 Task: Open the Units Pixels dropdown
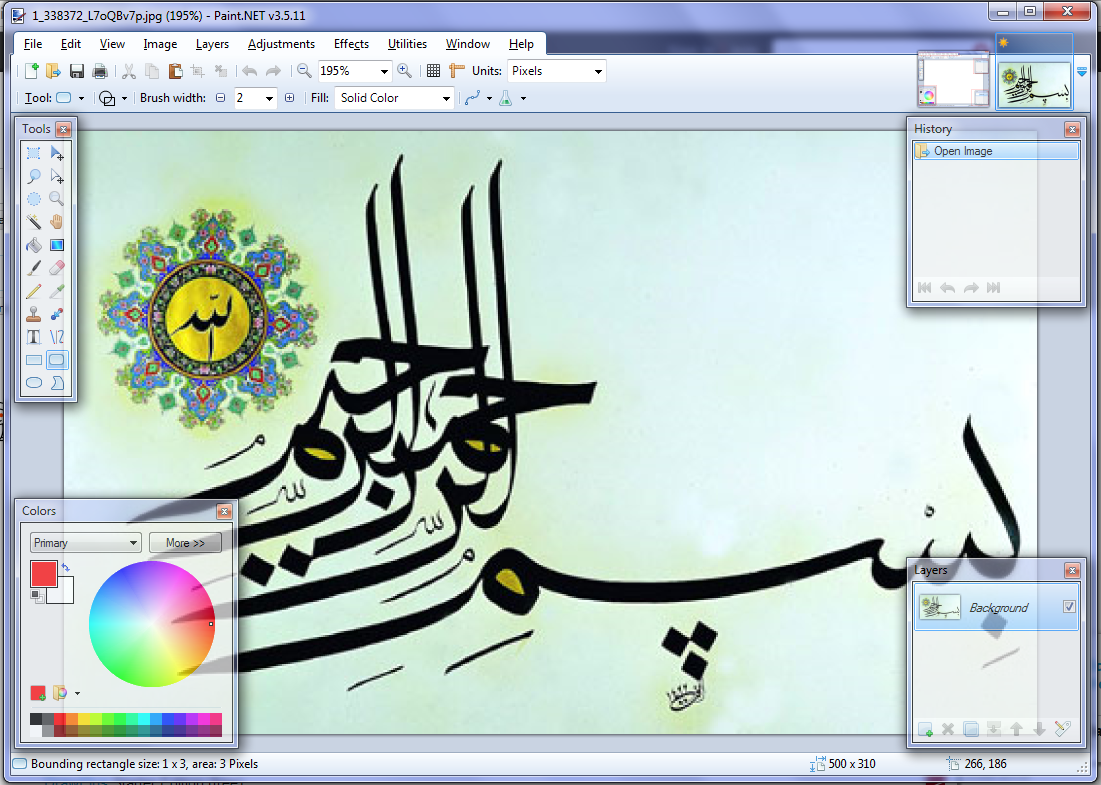pos(598,72)
